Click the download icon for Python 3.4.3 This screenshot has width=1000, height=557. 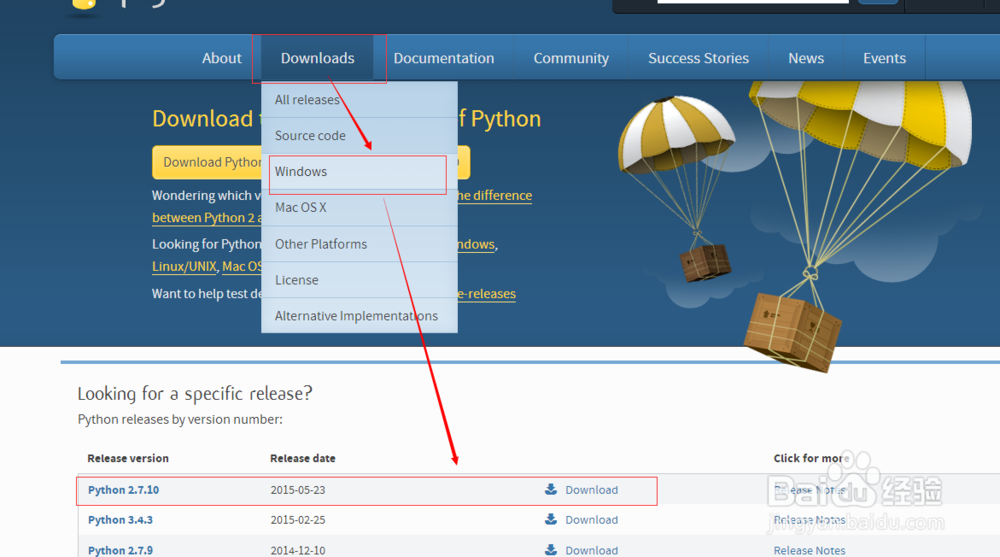tap(551, 519)
